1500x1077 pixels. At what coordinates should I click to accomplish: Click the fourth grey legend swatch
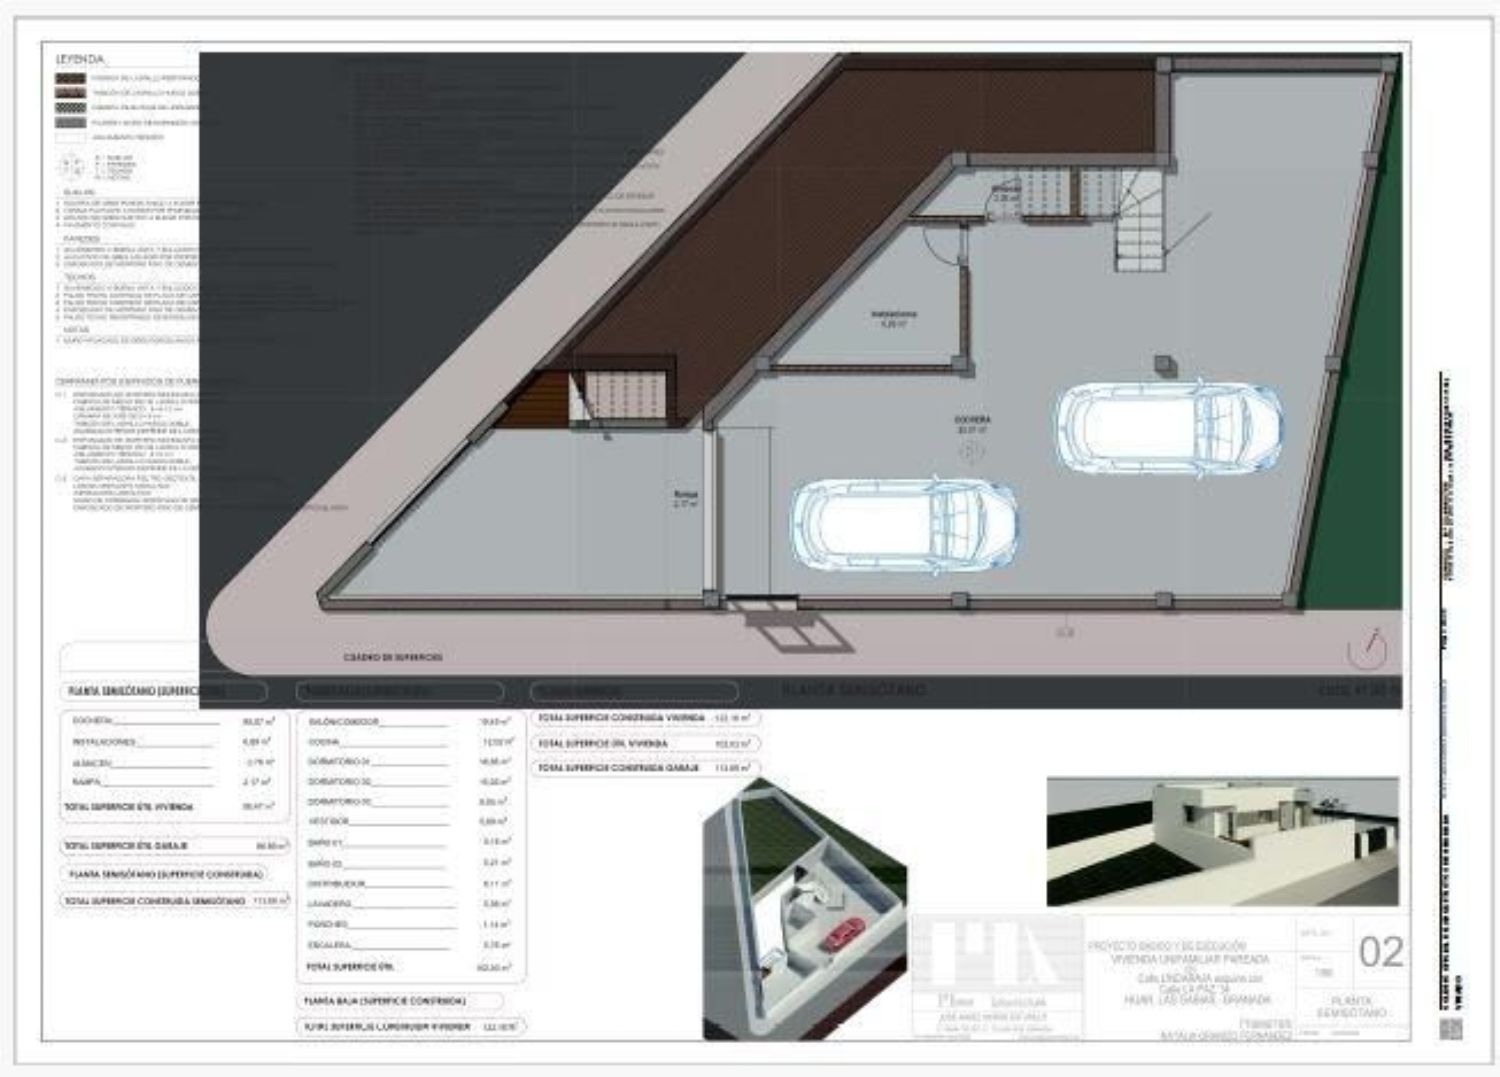[x=70, y=122]
